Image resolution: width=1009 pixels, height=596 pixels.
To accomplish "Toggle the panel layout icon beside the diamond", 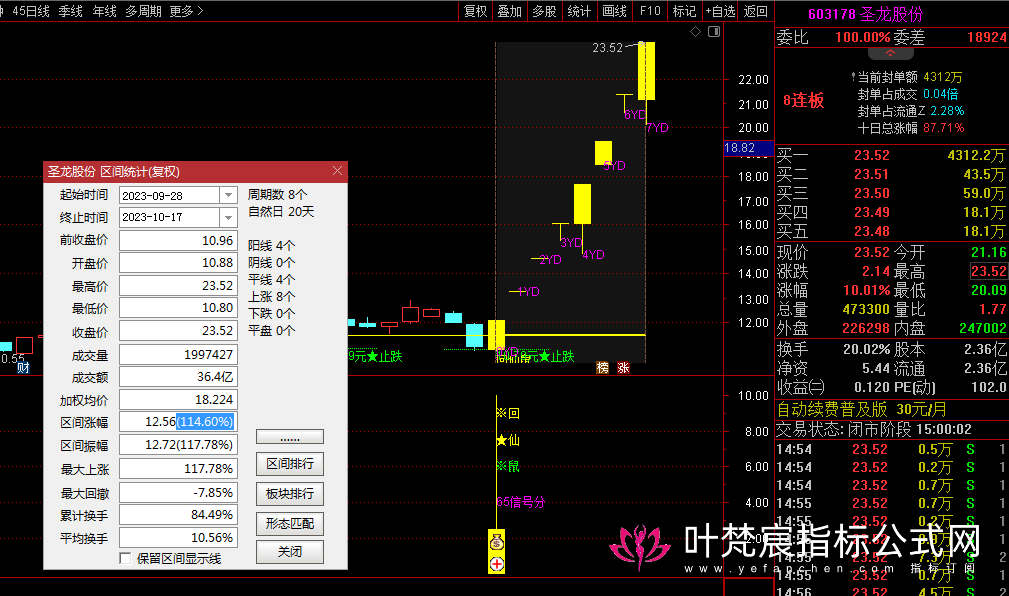I will [714, 32].
